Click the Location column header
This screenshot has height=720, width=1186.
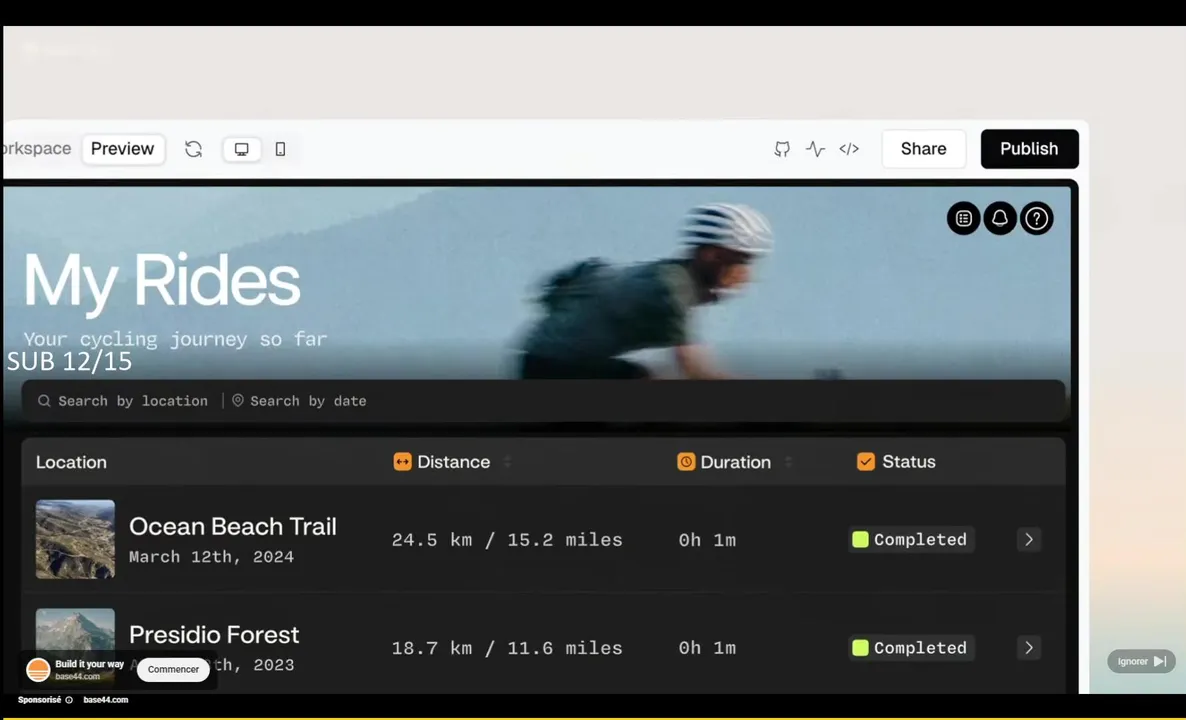click(71, 462)
